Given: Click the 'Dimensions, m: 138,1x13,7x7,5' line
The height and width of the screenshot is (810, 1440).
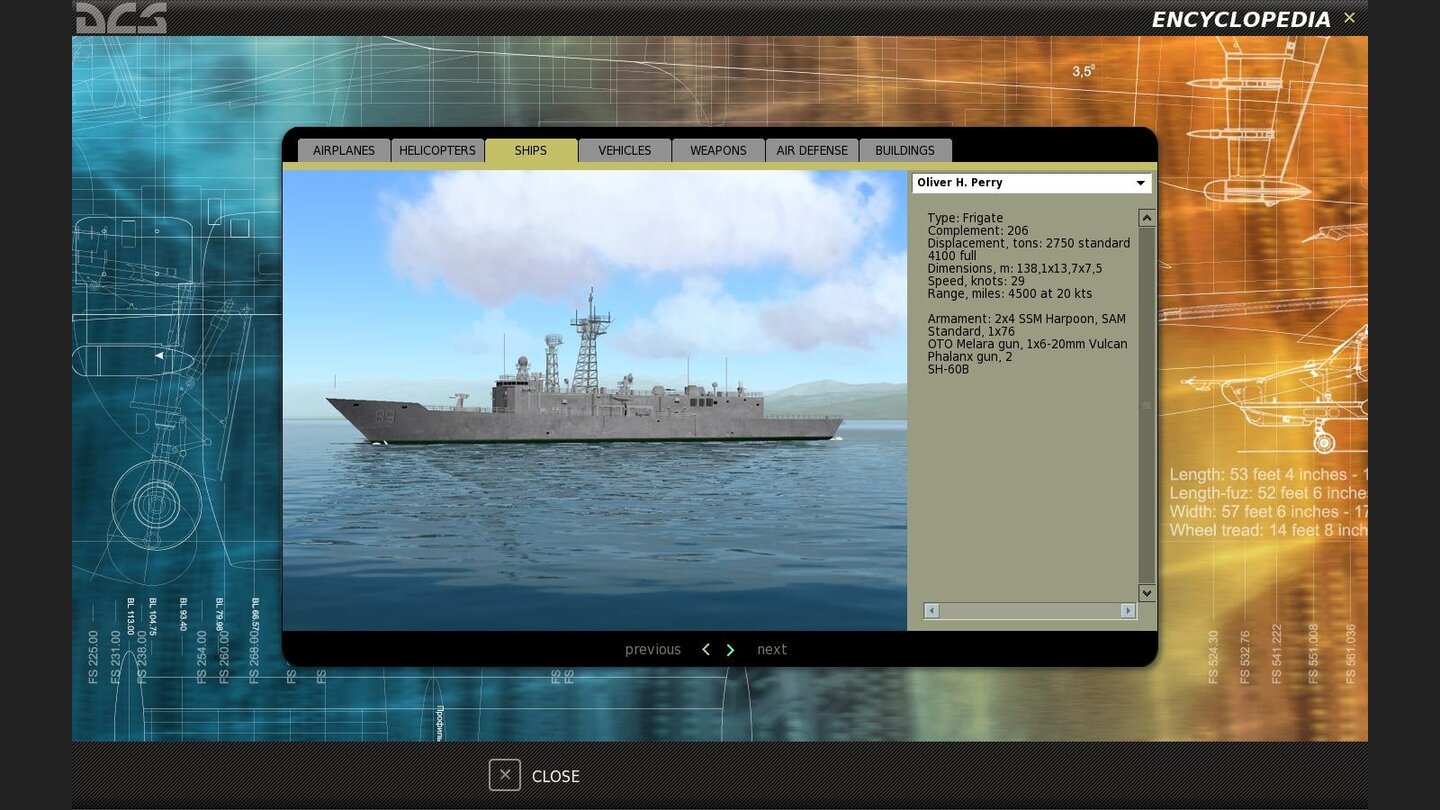Looking at the screenshot, I should click(1015, 268).
